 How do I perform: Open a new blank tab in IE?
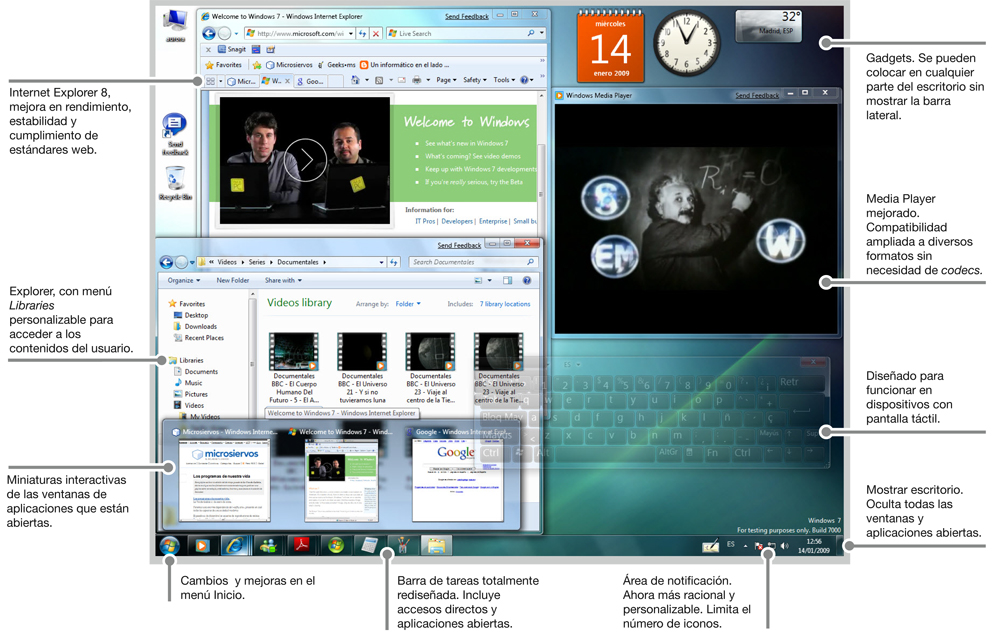coord(335,81)
